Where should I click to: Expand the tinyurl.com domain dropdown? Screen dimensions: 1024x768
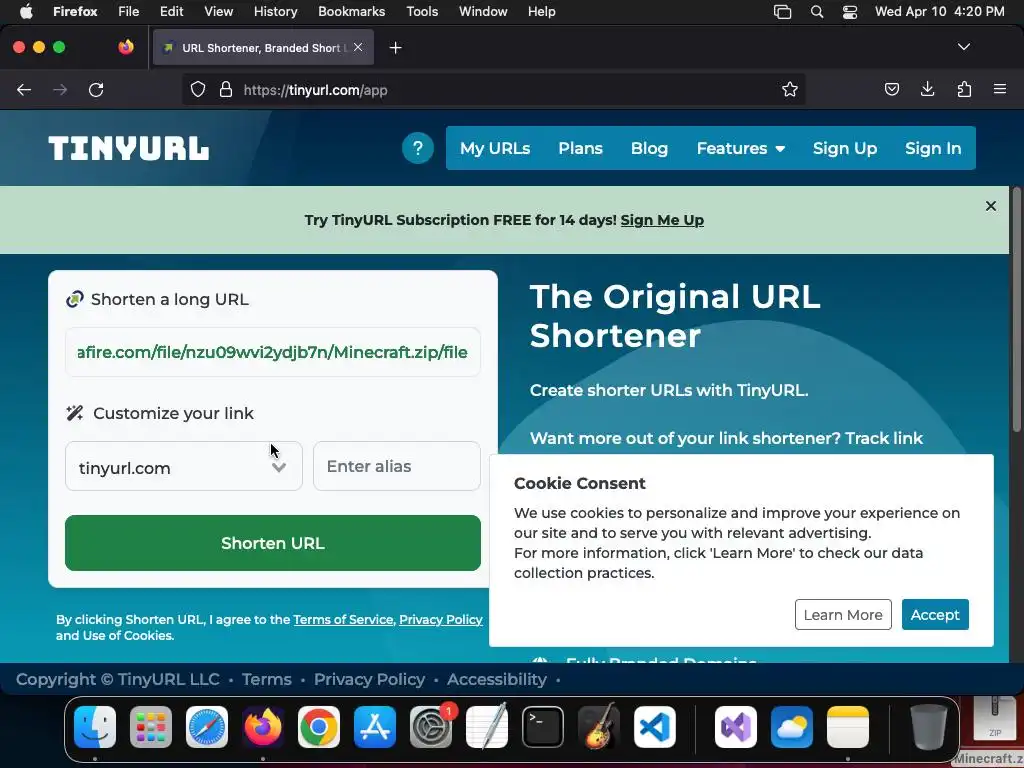point(184,466)
